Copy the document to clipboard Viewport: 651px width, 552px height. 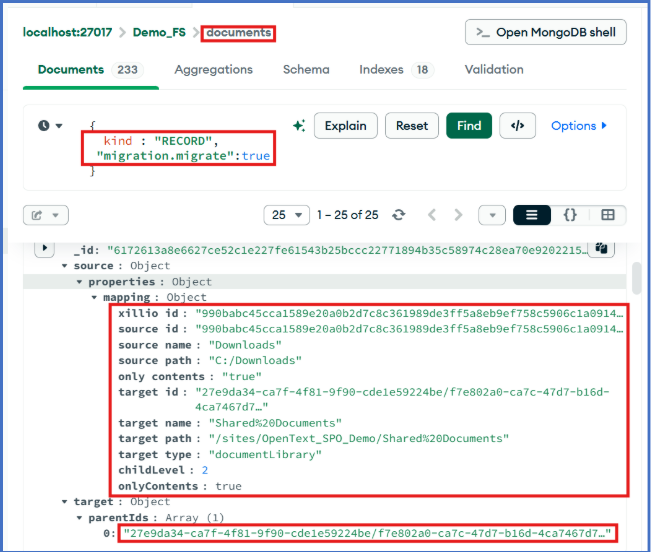point(601,248)
